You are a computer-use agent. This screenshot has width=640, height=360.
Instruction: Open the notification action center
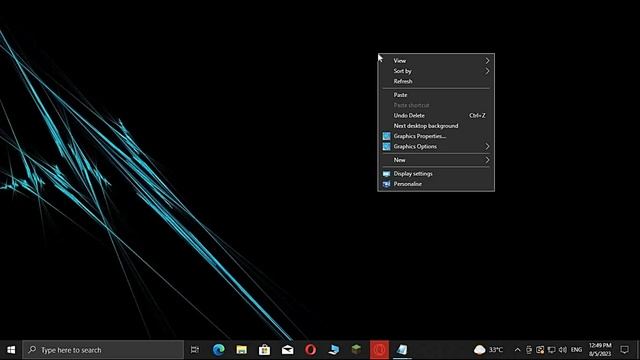click(x=624, y=350)
